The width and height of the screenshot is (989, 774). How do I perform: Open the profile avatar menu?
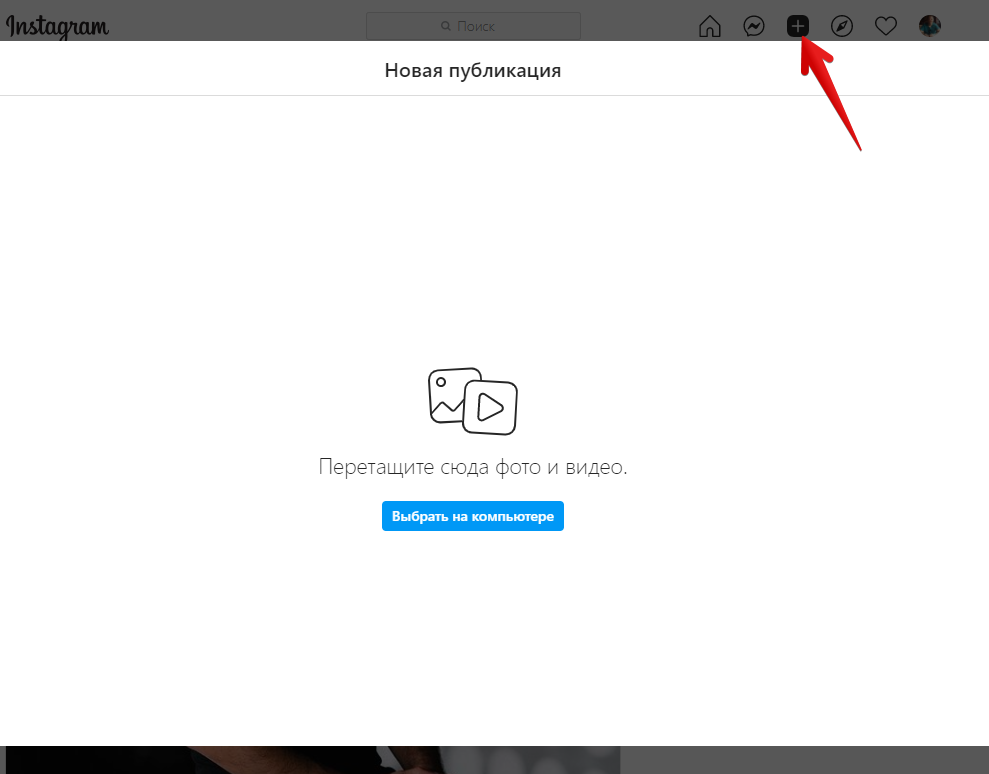point(930,27)
